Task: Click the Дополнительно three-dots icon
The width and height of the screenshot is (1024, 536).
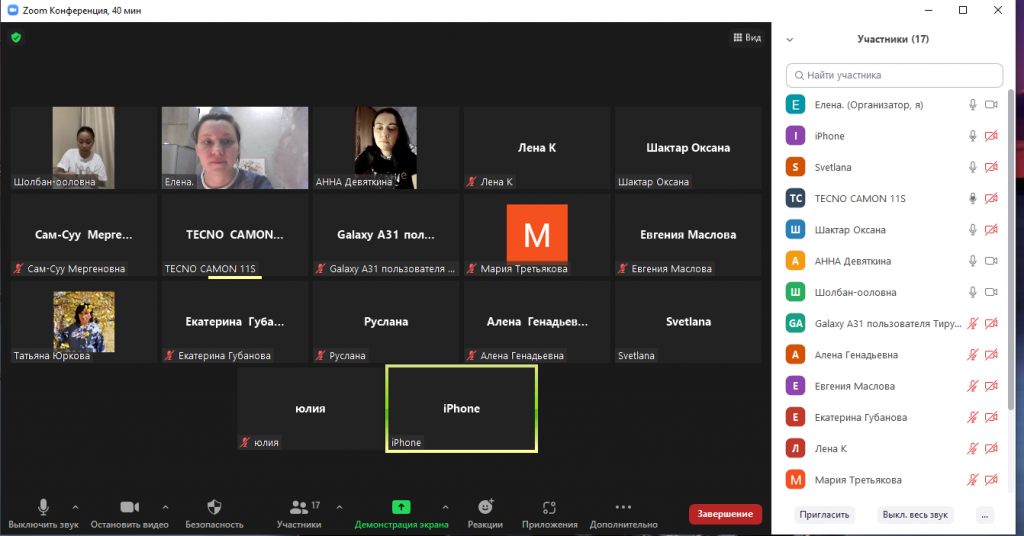Action: [x=623, y=508]
